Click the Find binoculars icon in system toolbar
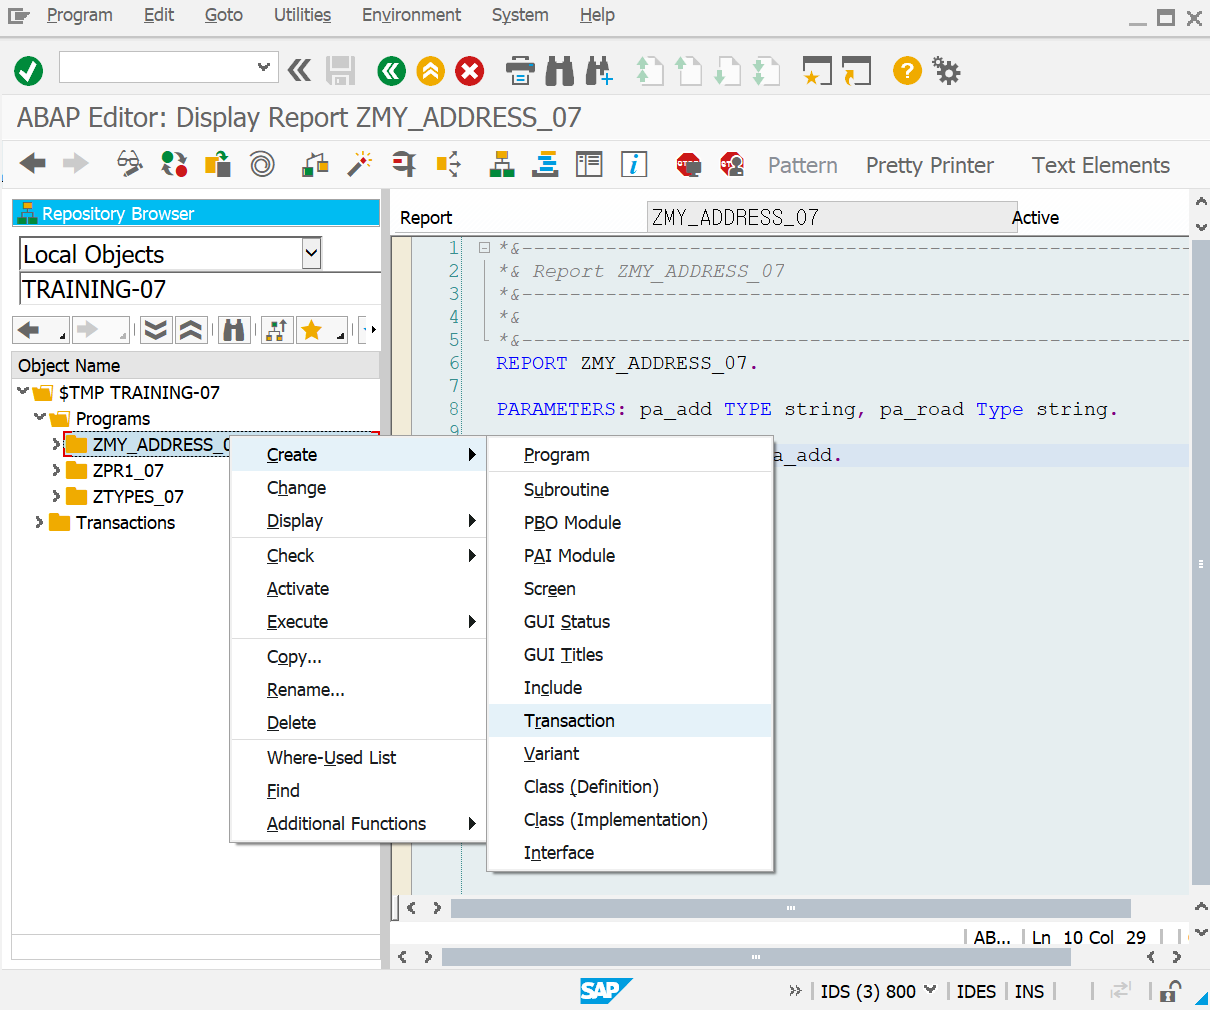The image size is (1210, 1010). (x=559, y=70)
